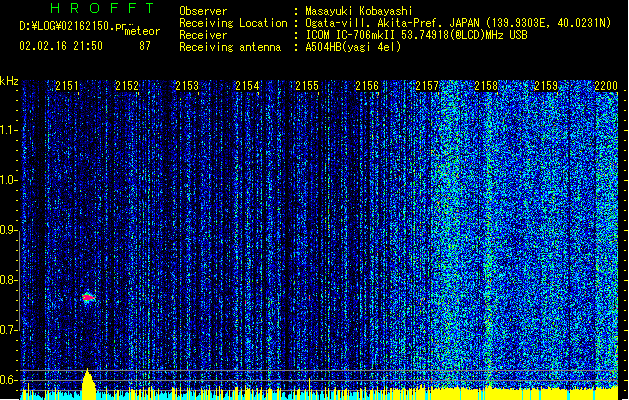
Task: Click the 0.6 kHz axis tick label
Action: 8,380
